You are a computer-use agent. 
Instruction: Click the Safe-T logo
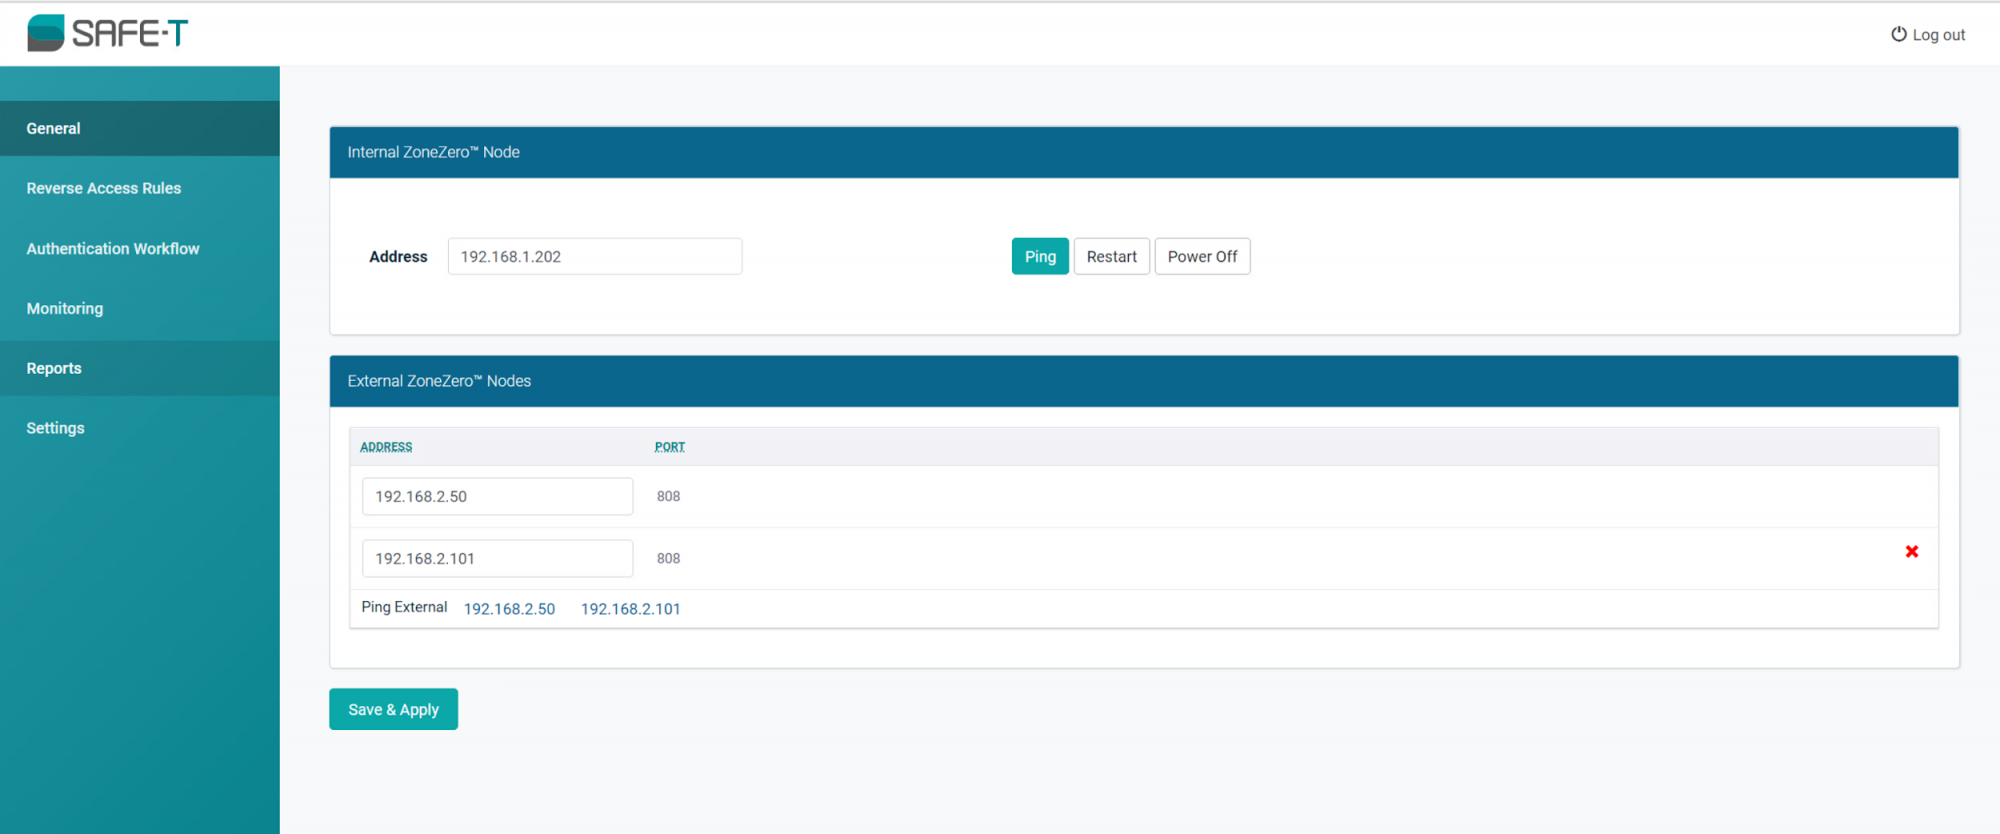[x=107, y=33]
